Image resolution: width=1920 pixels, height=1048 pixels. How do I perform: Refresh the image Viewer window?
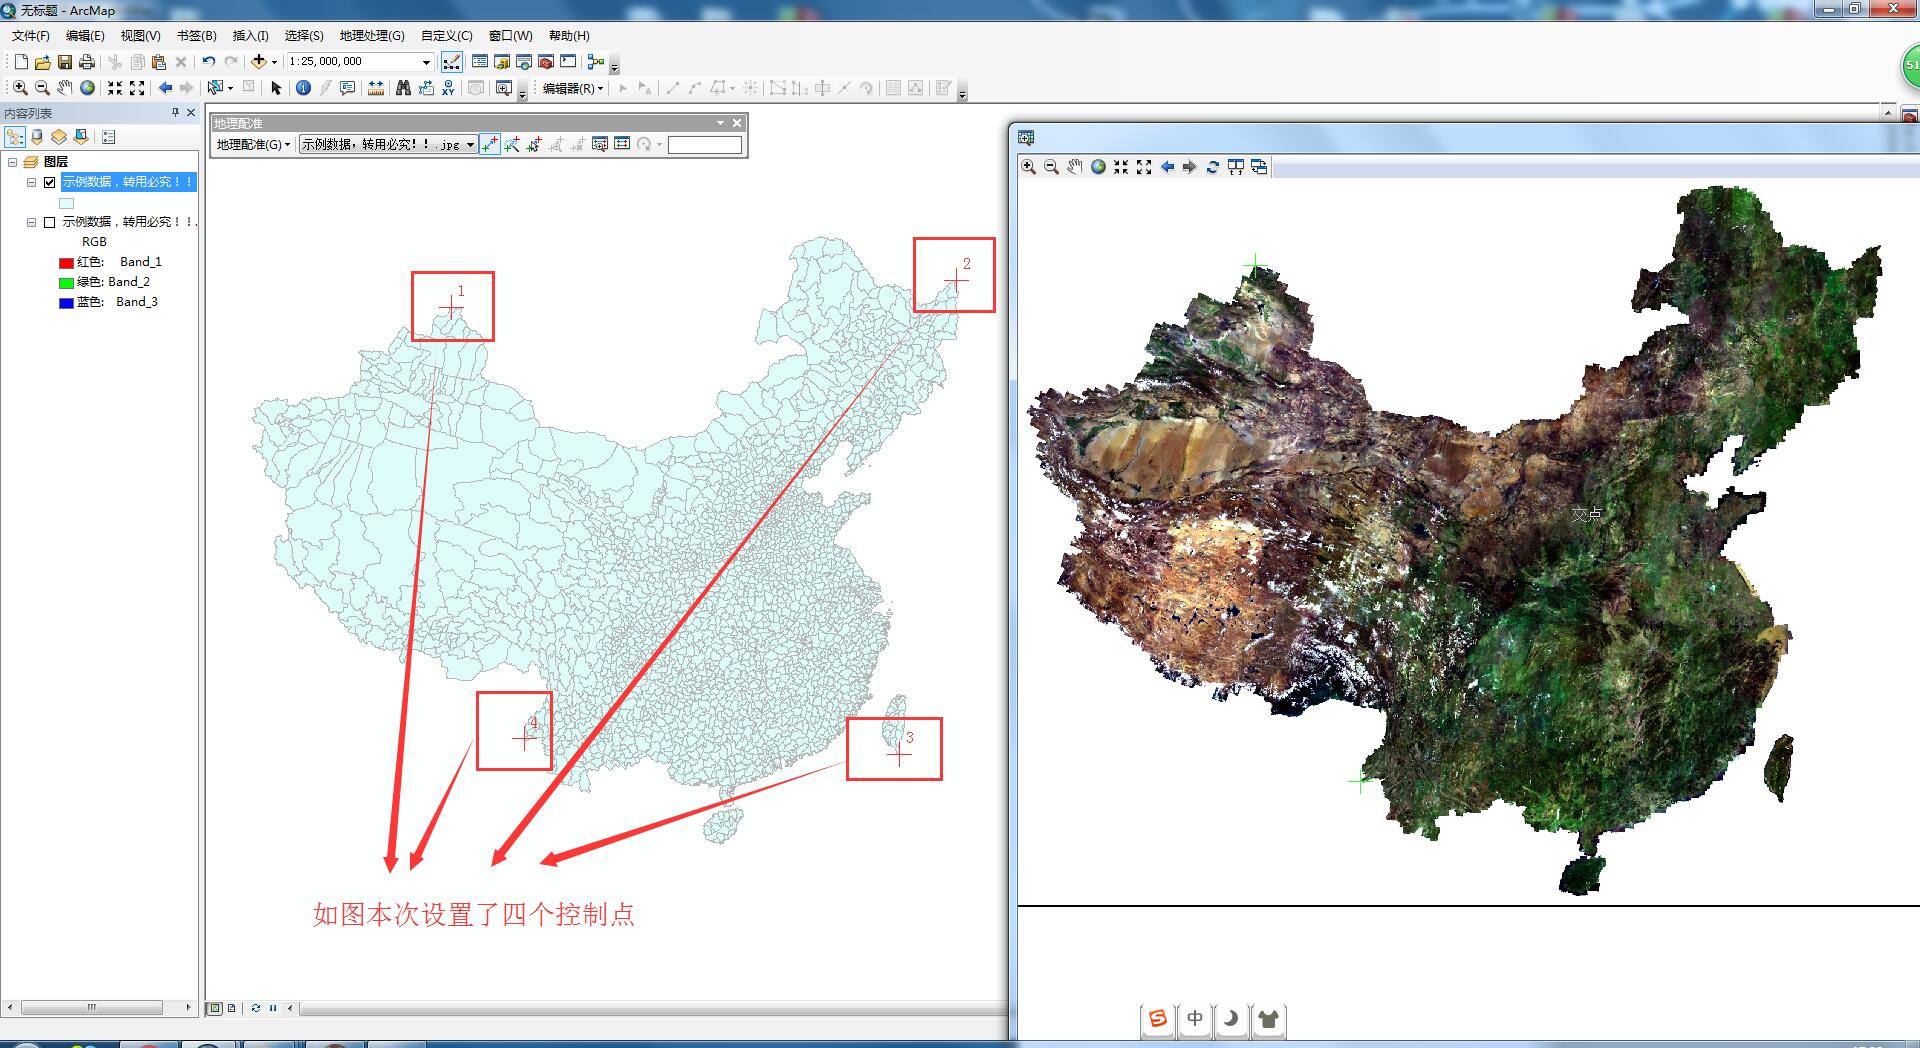pos(1212,167)
